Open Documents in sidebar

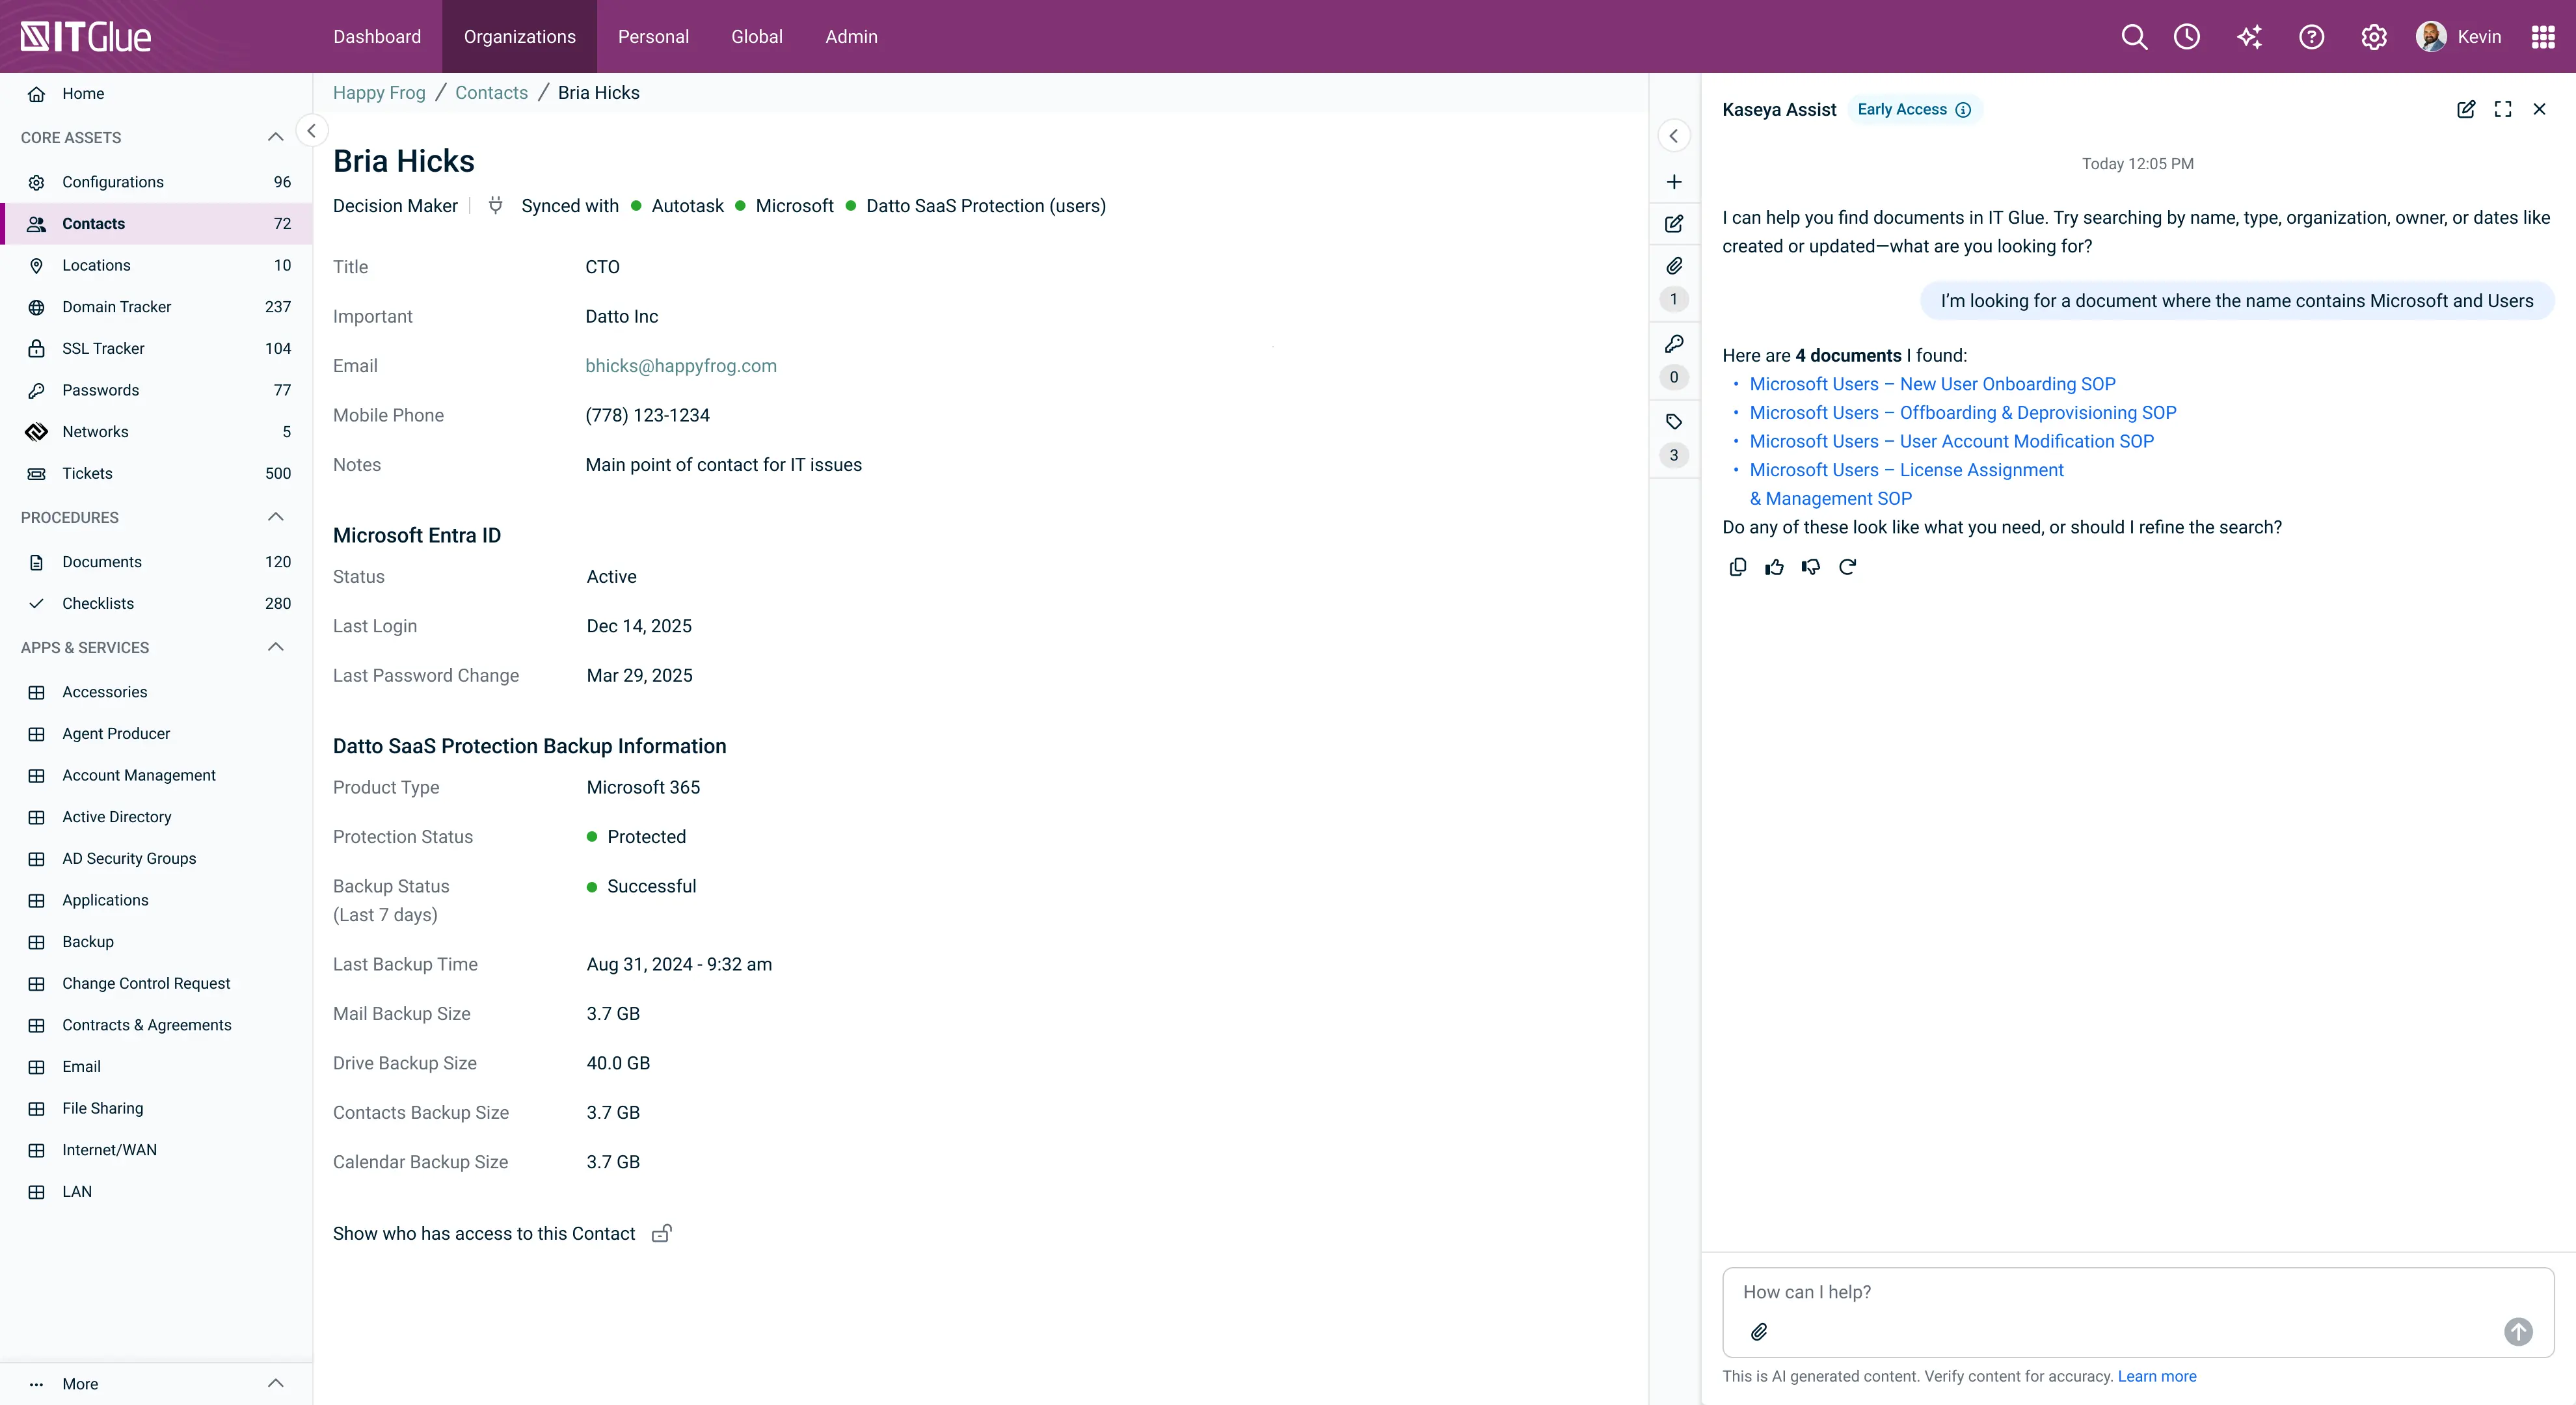pos(156,562)
